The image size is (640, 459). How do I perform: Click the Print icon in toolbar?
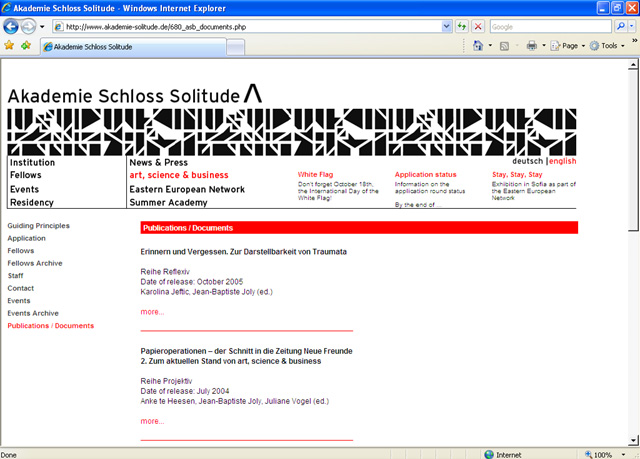(532, 45)
